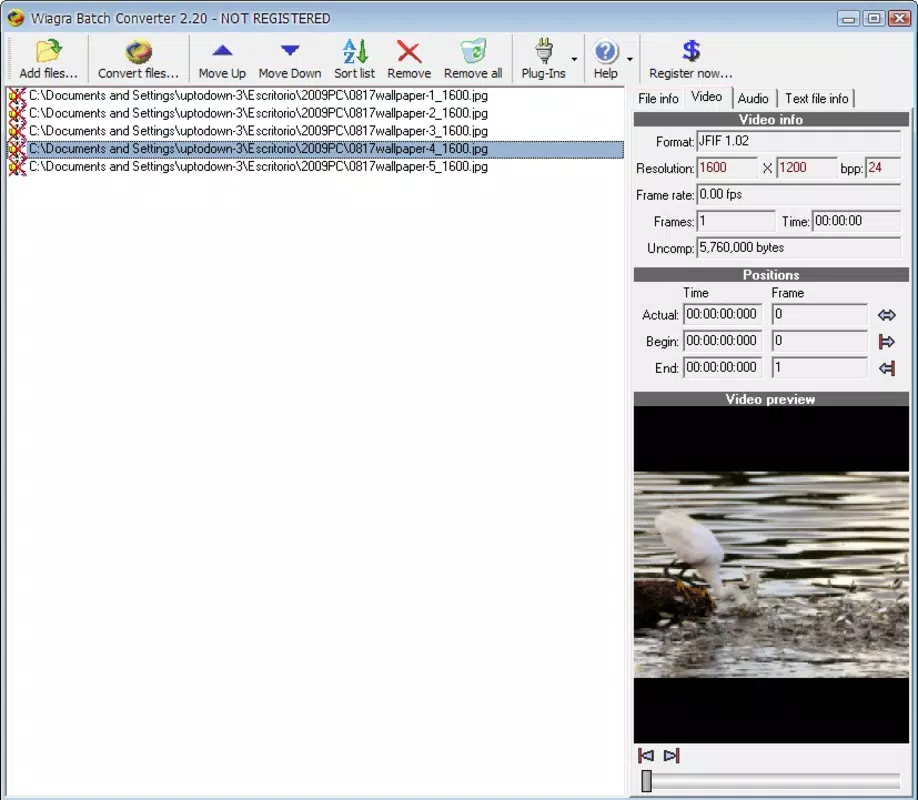This screenshot has height=800, width=918.
Task: Click the End frame field showing 1
Action: tap(819, 368)
